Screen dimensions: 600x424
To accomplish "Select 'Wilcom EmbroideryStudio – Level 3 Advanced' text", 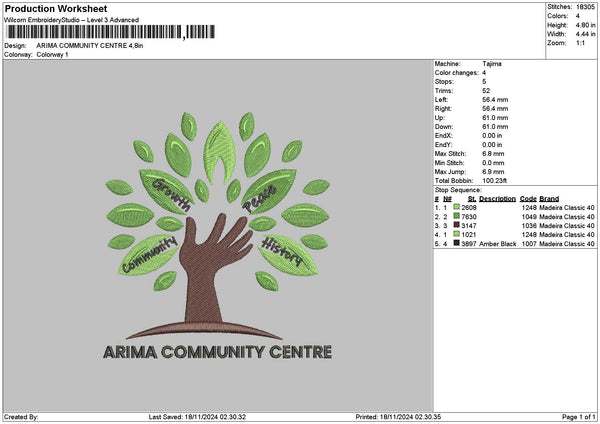I will pos(72,20).
